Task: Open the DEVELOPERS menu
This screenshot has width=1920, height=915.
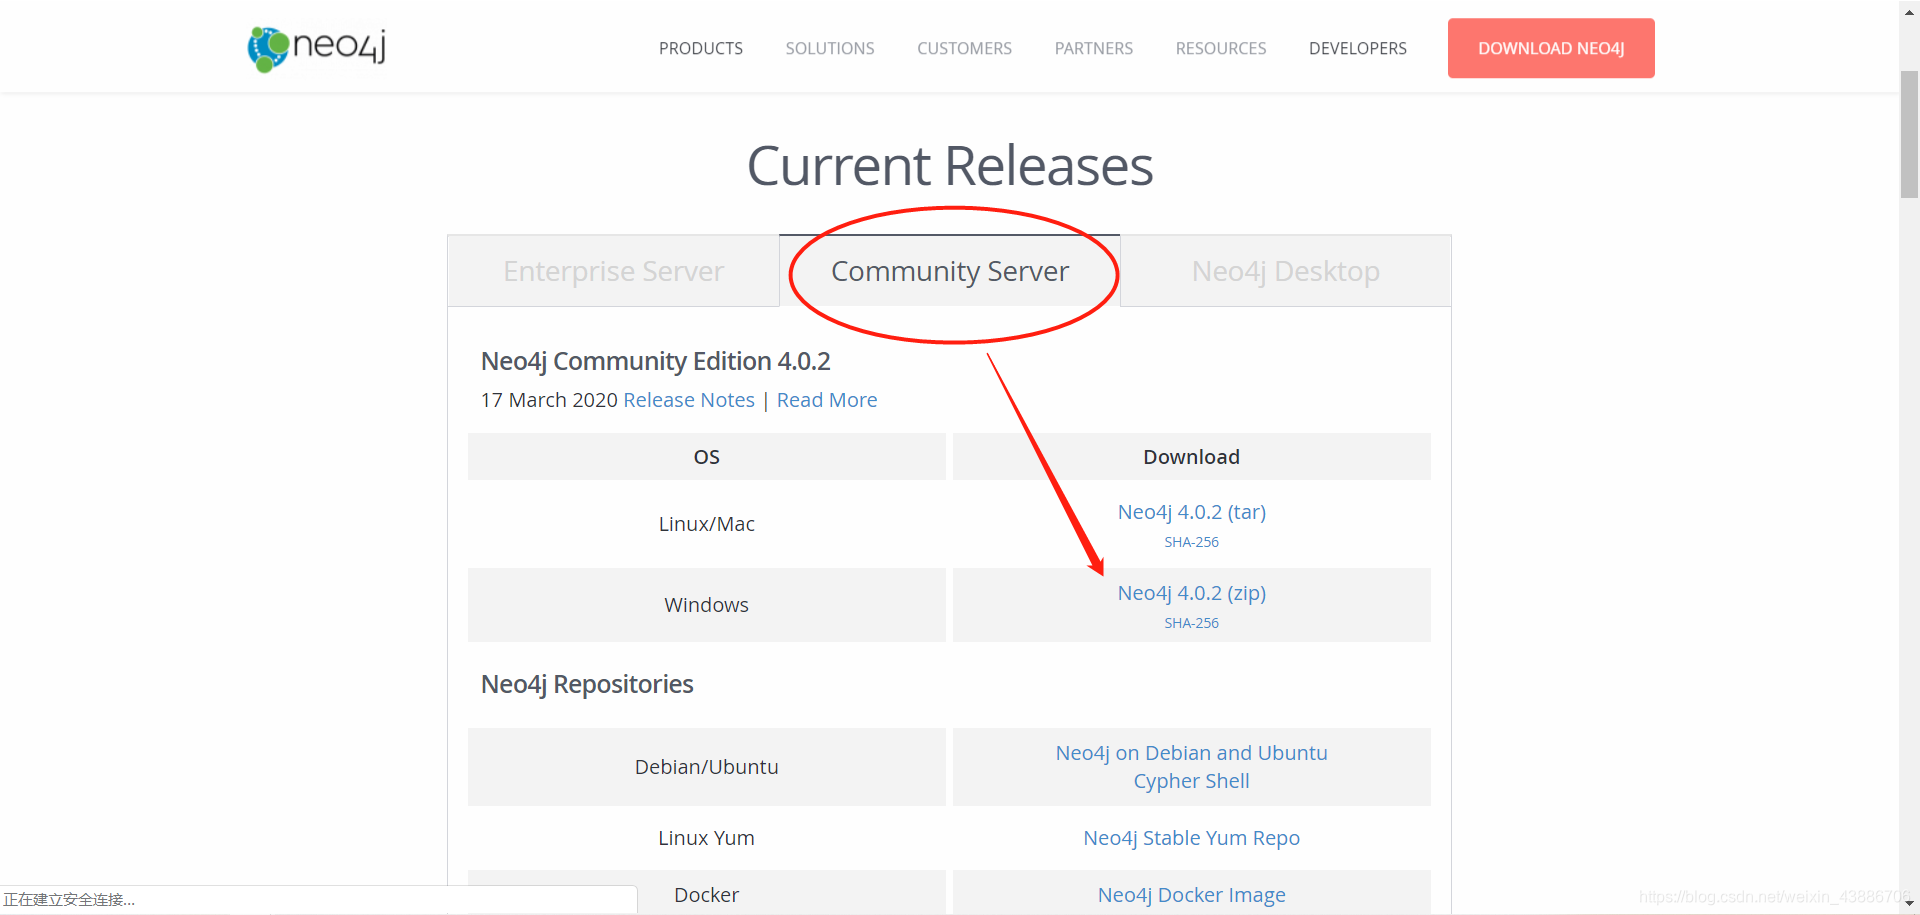Action: point(1357,48)
